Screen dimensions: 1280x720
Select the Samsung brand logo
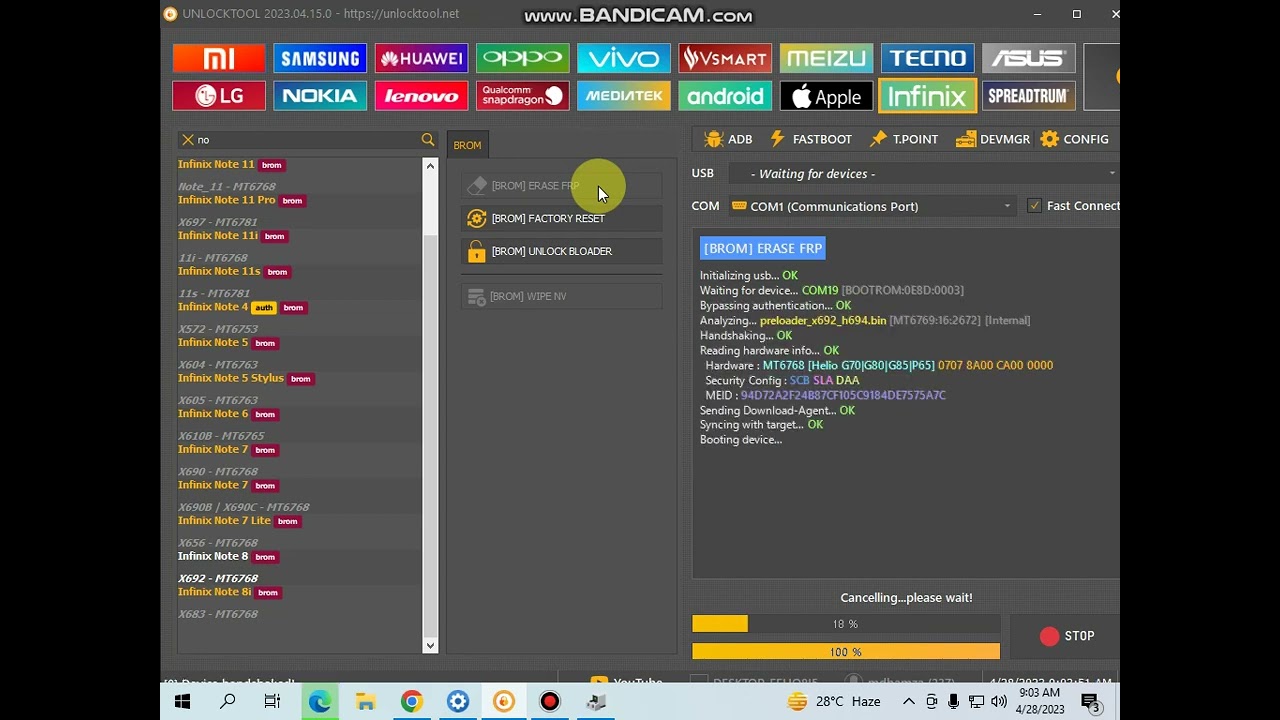pyautogui.click(x=320, y=58)
